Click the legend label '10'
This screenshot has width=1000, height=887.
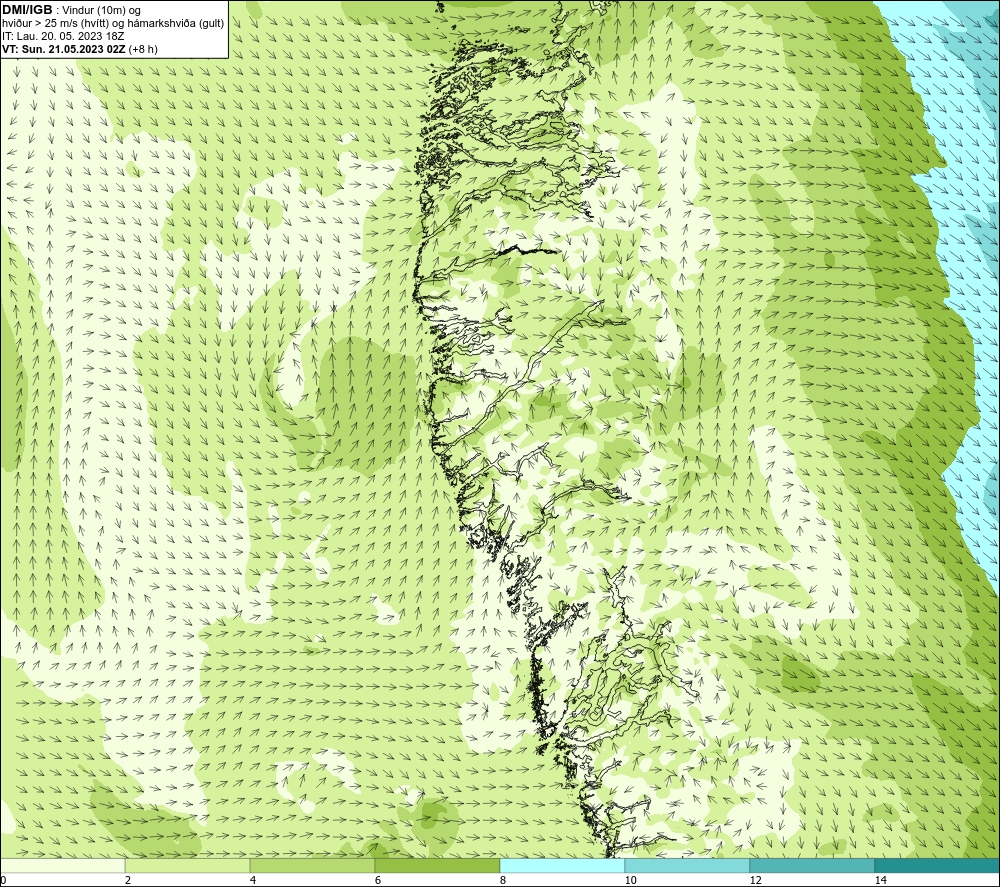(630, 880)
